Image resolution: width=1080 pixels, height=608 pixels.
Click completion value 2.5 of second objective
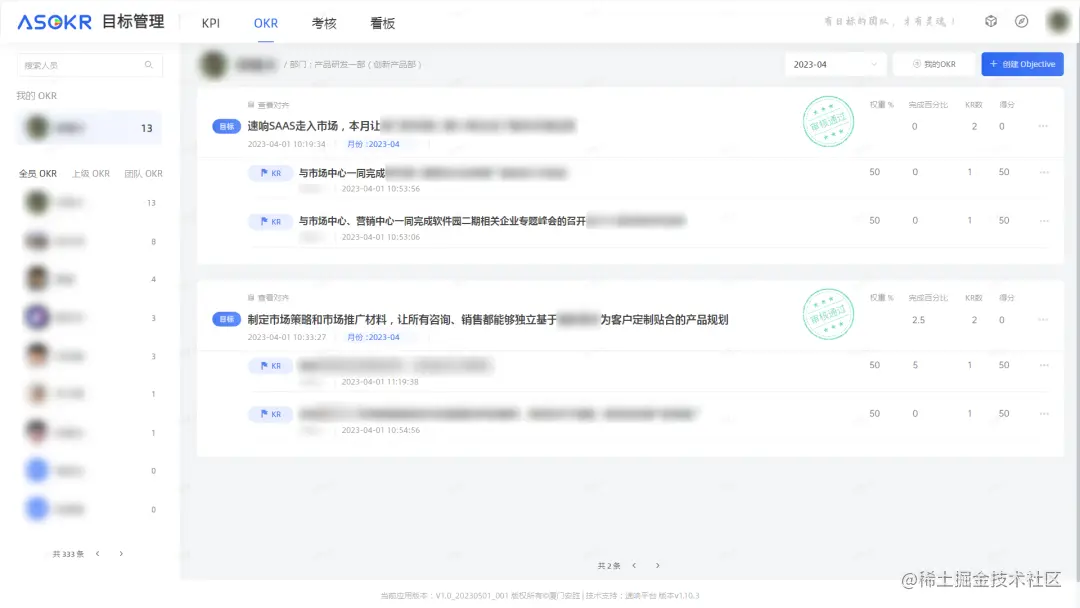(918, 319)
